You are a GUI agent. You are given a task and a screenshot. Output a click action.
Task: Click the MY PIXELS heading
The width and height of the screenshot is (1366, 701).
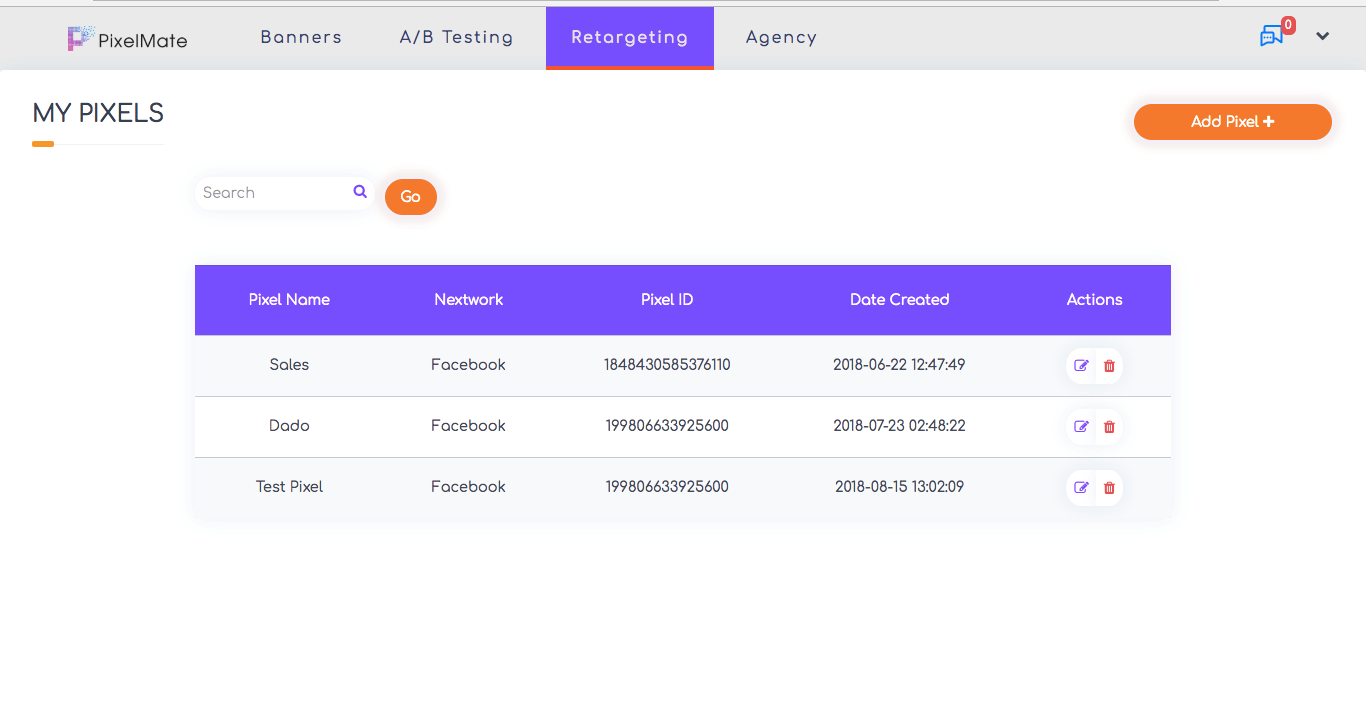98,113
